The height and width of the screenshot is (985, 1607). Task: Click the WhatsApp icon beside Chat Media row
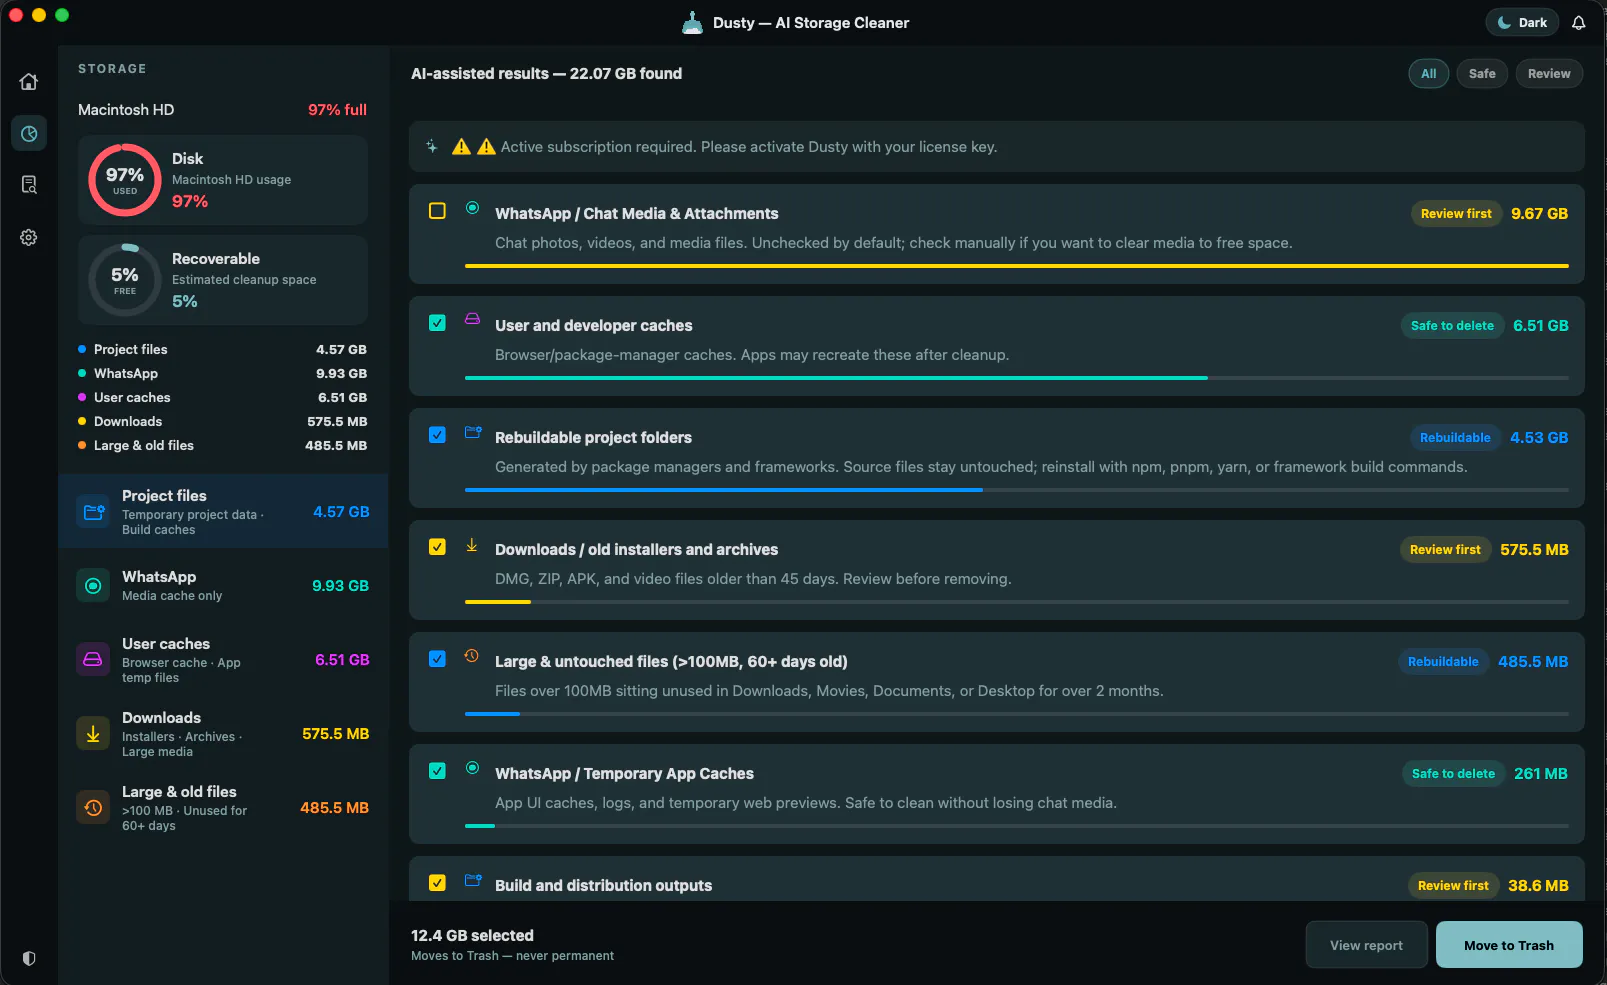coord(472,208)
